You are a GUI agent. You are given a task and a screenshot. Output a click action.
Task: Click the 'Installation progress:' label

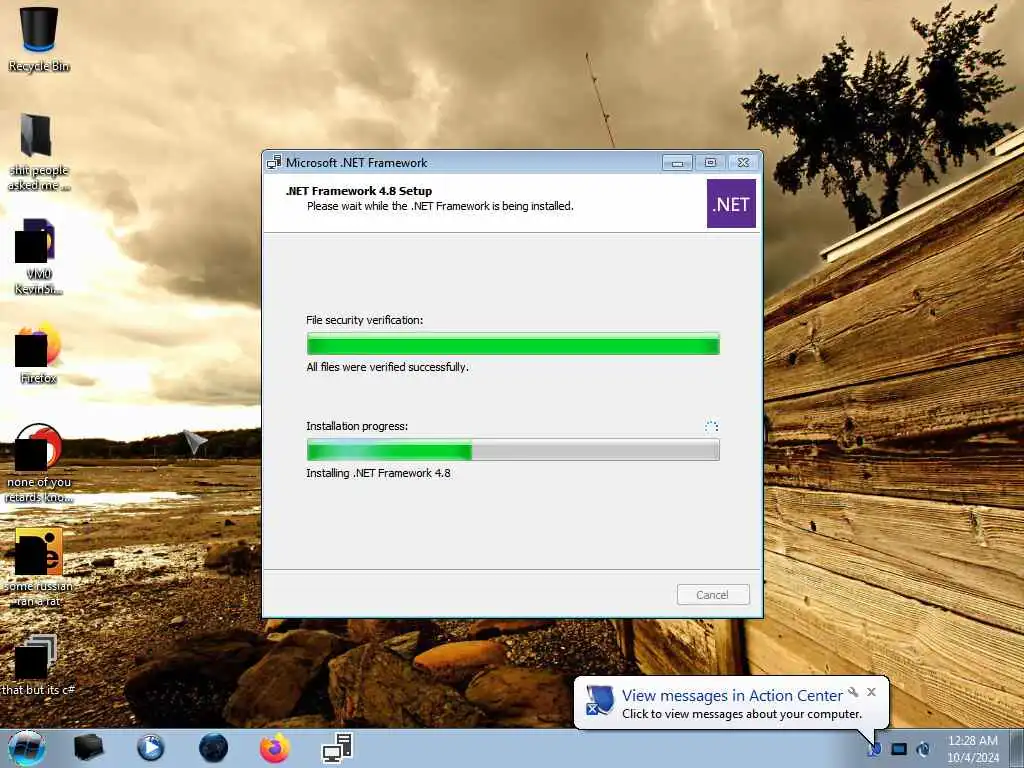(x=357, y=426)
